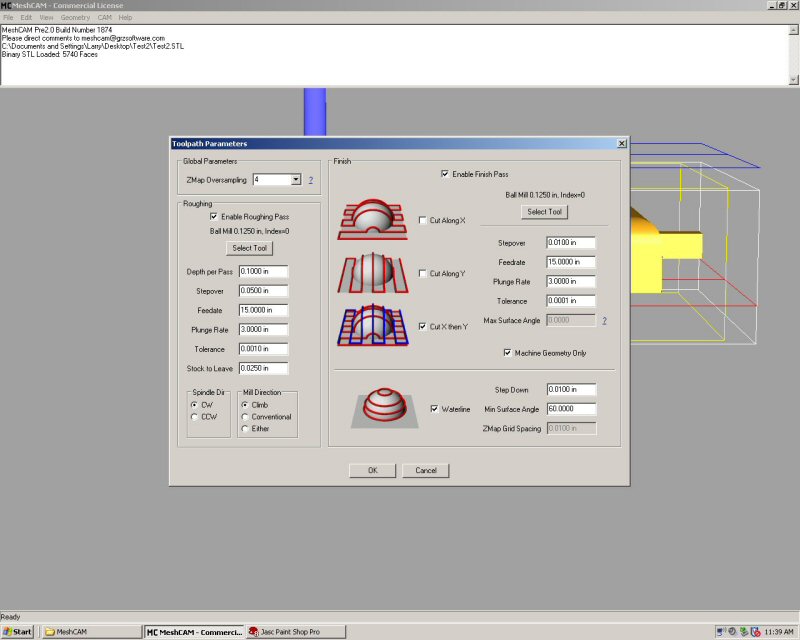Open the CAM menu

(104, 18)
